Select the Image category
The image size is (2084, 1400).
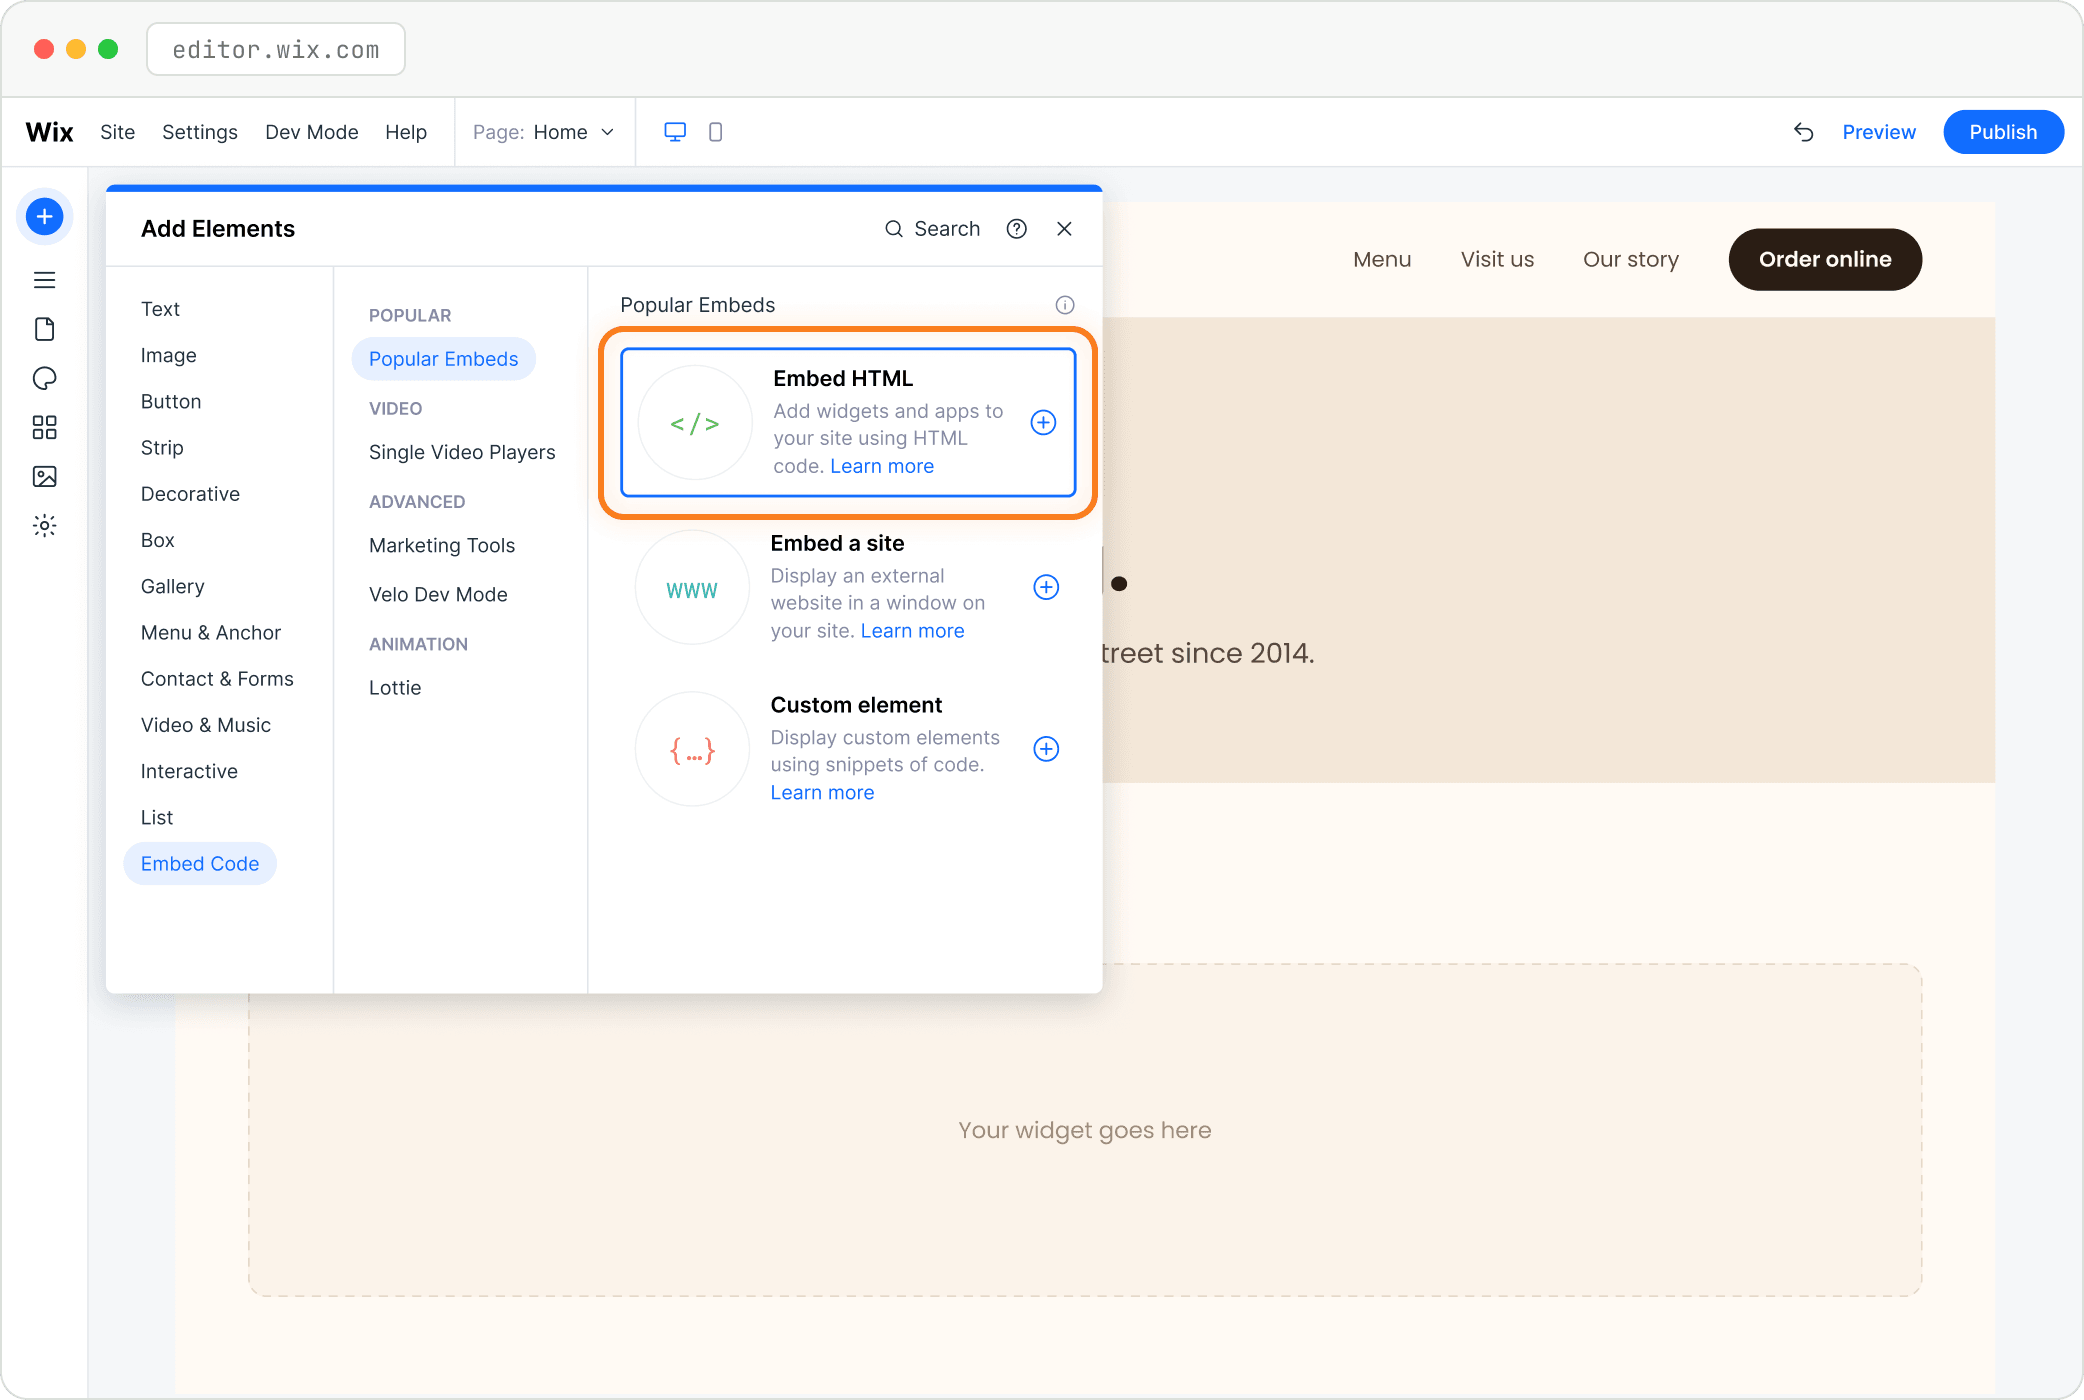coord(168,355)
